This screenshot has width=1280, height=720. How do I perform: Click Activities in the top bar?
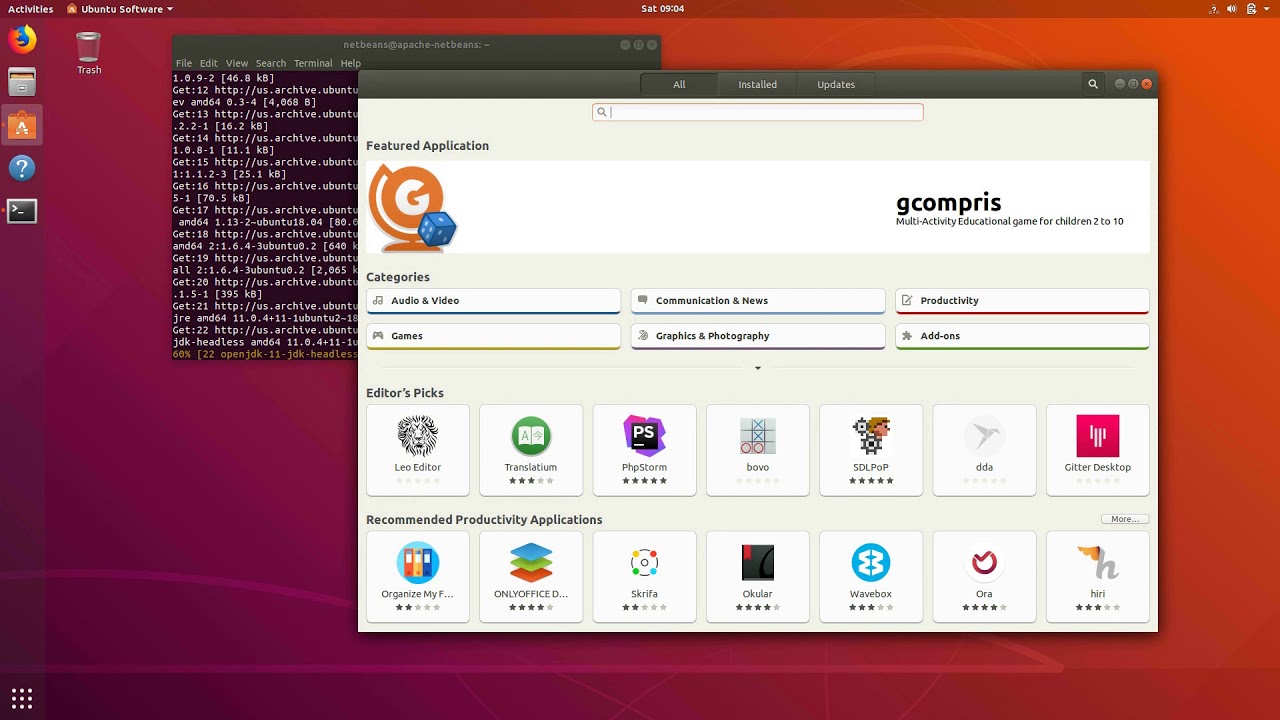[x=30, y=9]
